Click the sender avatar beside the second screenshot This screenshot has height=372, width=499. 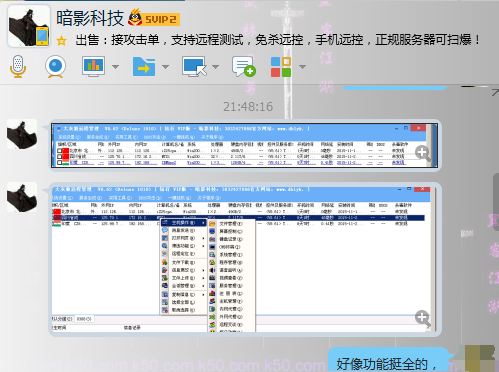(22, 197)
